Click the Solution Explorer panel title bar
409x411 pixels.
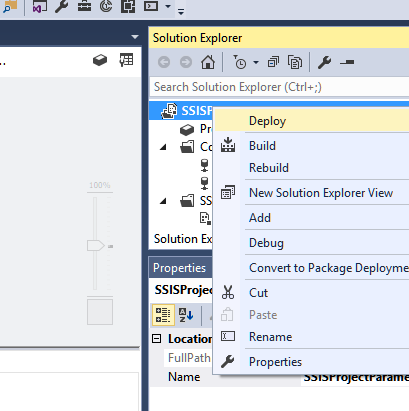click(x=279, y=38)
